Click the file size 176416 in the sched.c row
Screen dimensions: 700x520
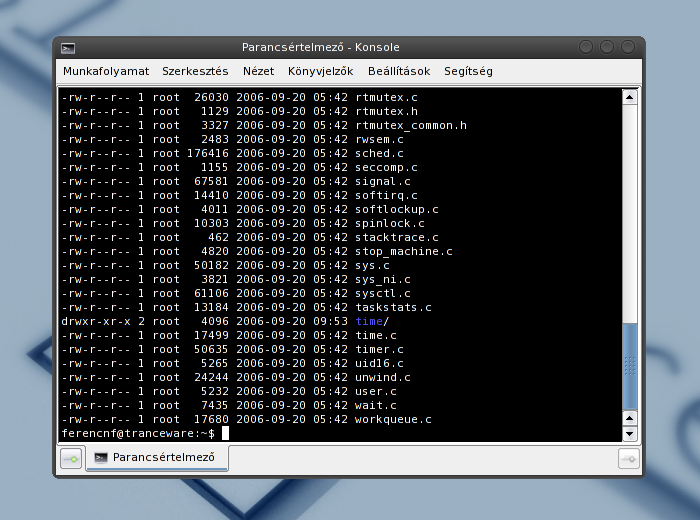pos(208,153)
